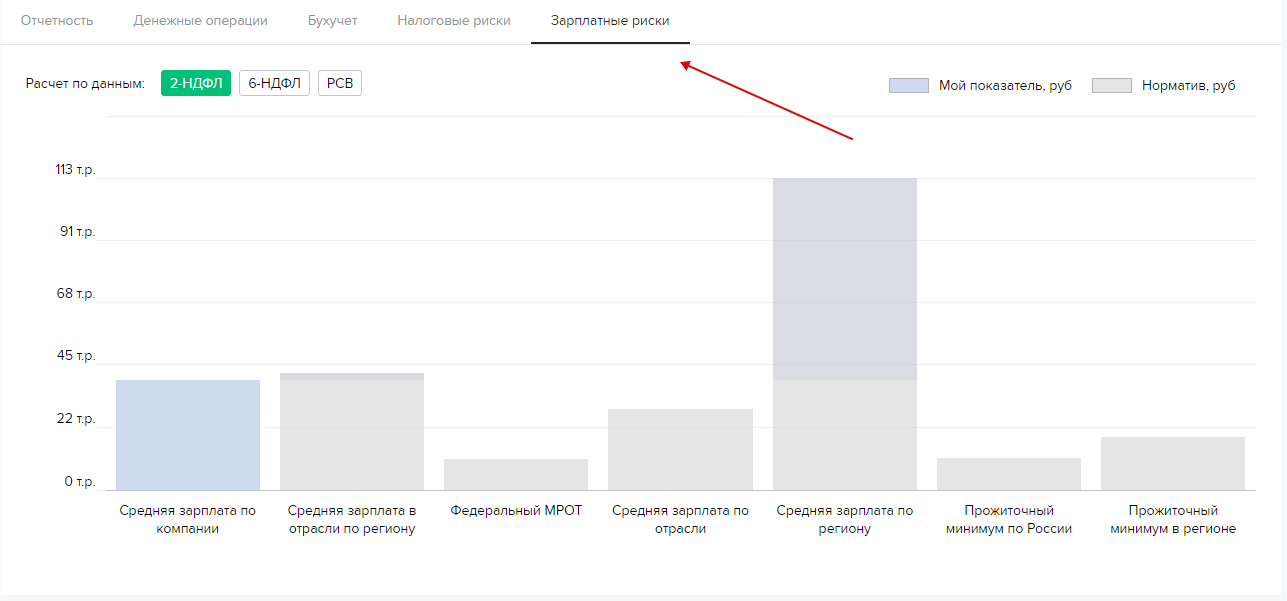Screen dimensions: 1287x601
Task: Switch to the Денежные операции tab
Action: point(200,21)
